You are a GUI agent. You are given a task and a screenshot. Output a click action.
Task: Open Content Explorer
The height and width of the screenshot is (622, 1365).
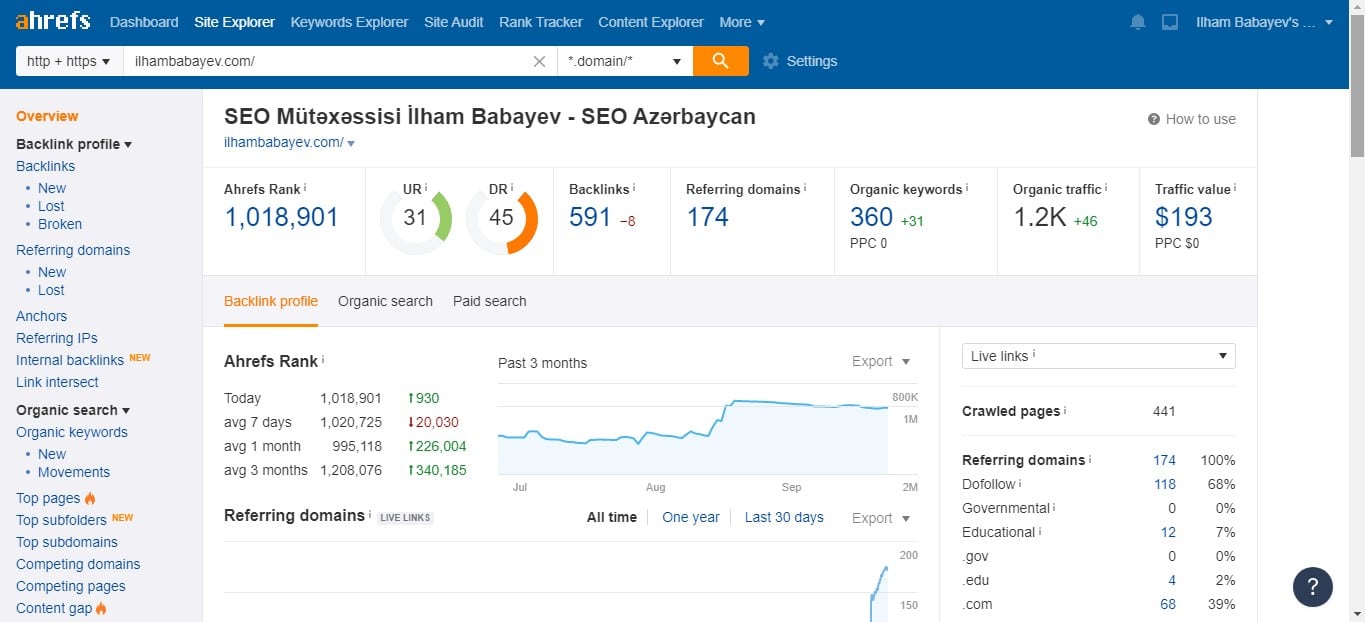point(651,22)
